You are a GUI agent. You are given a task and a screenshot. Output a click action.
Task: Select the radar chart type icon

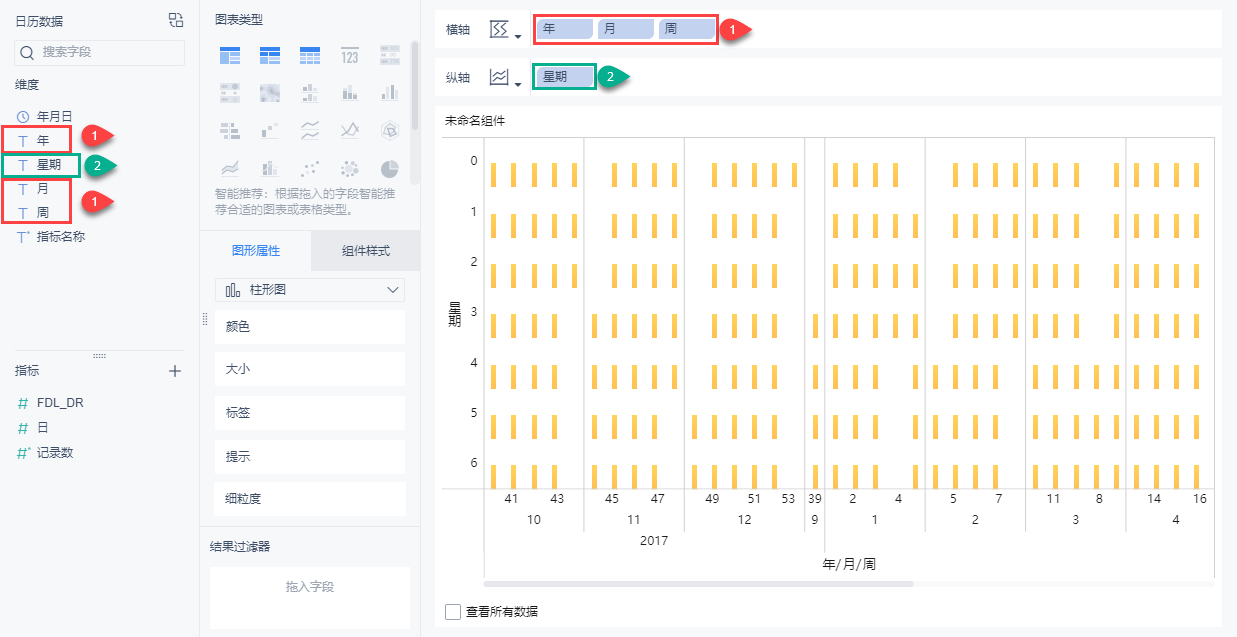[x=390, y=130]
